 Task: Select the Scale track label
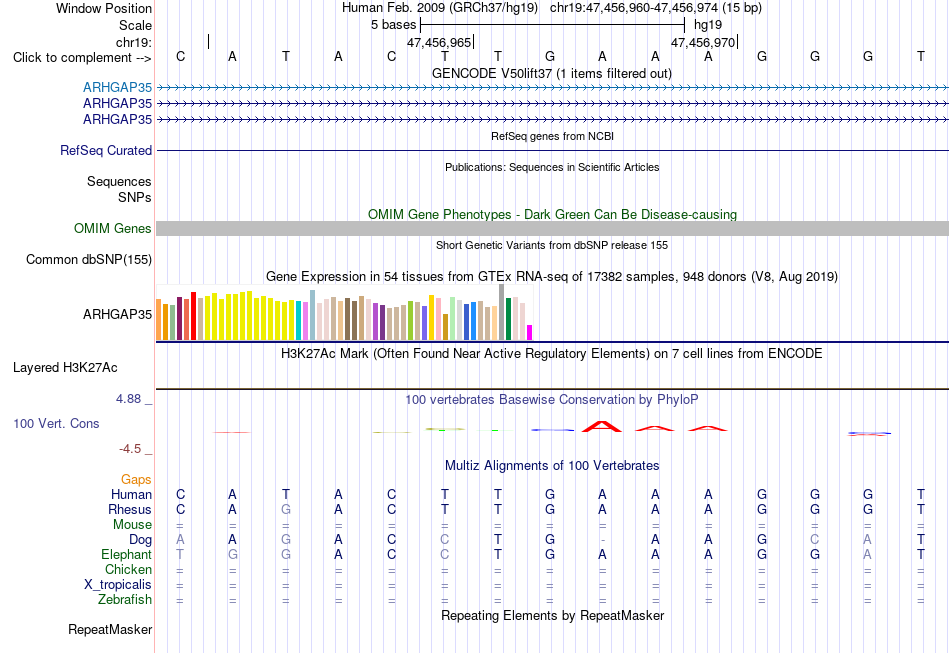click(x=135, y=25)
